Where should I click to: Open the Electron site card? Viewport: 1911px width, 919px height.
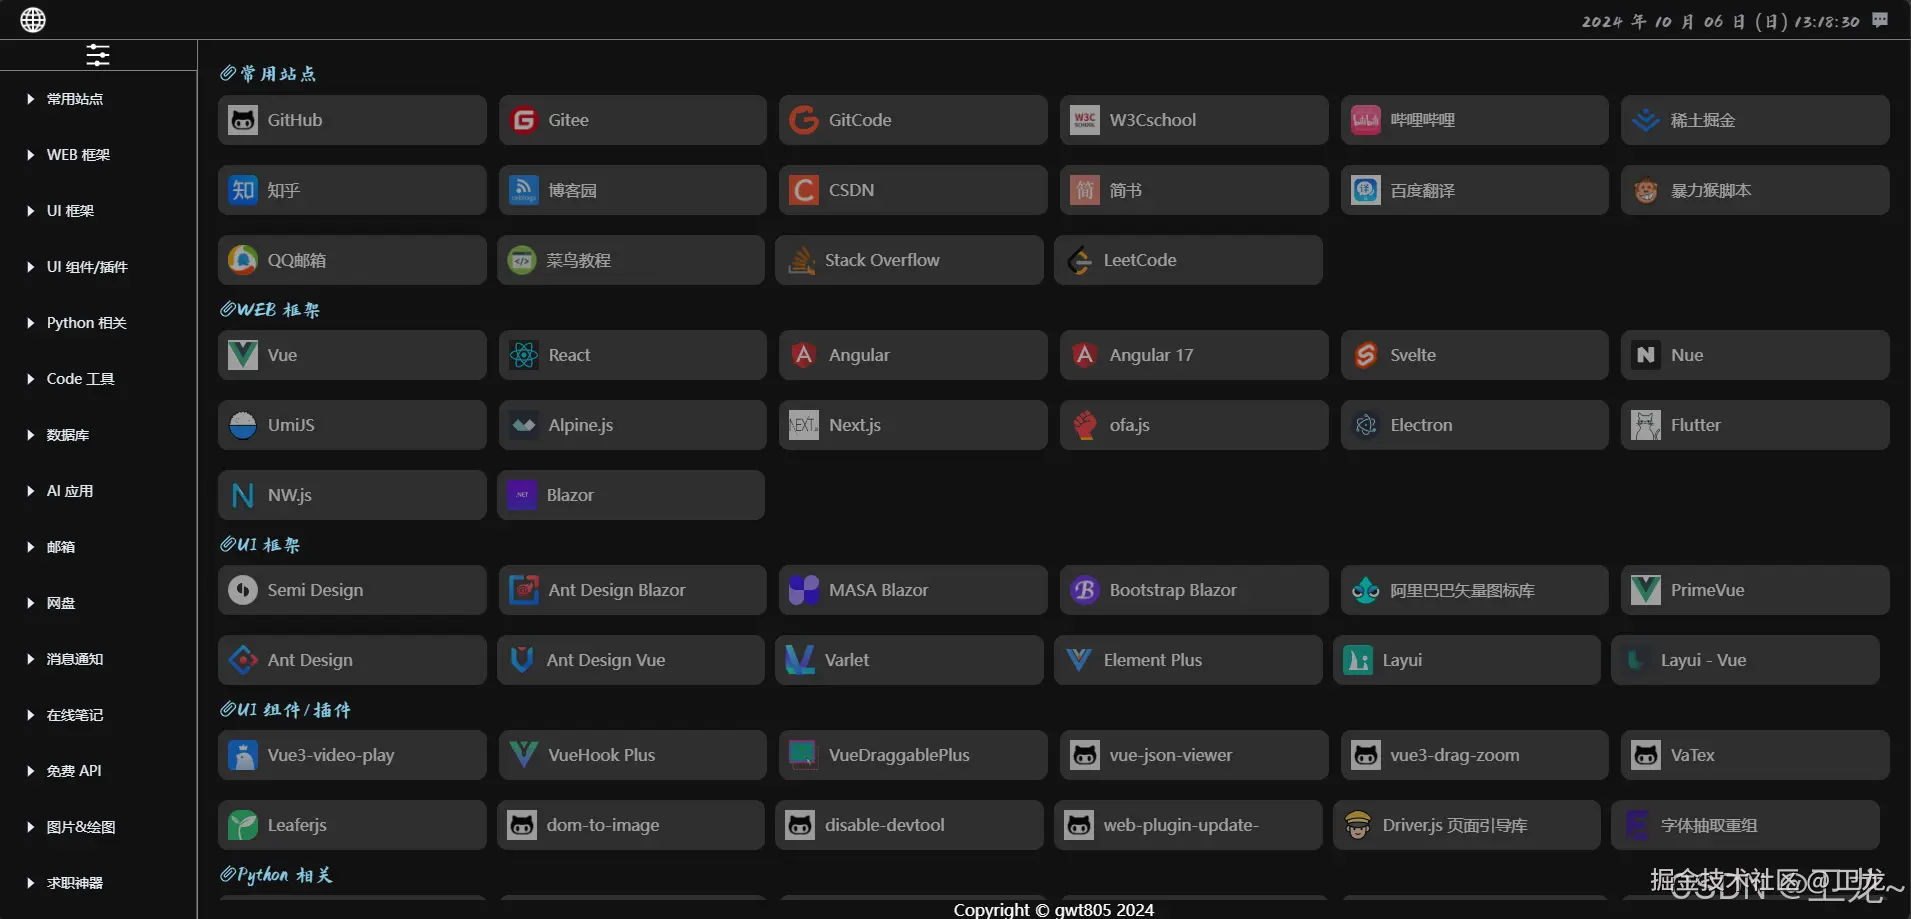coord(1474,425)
